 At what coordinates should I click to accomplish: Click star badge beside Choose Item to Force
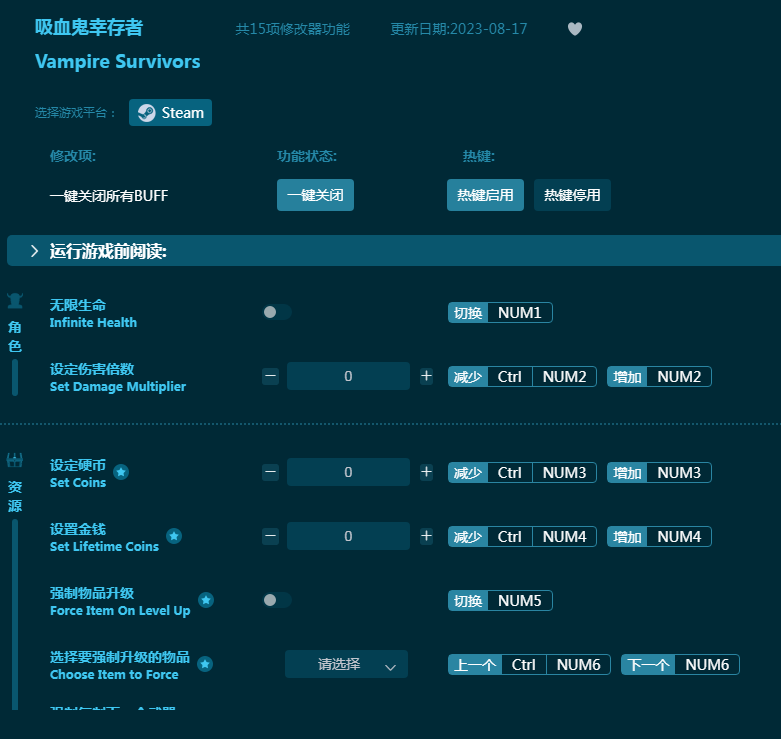pyautogui.click(x=205, y=664)
